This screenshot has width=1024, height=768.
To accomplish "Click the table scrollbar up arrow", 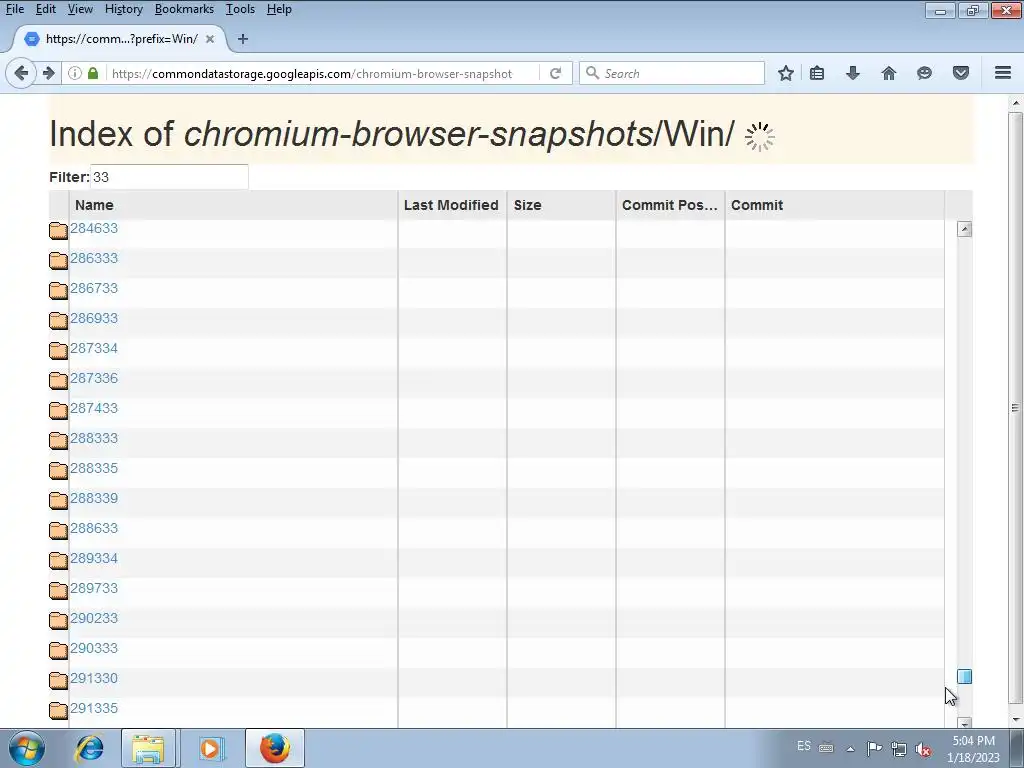I will point(964,229).
